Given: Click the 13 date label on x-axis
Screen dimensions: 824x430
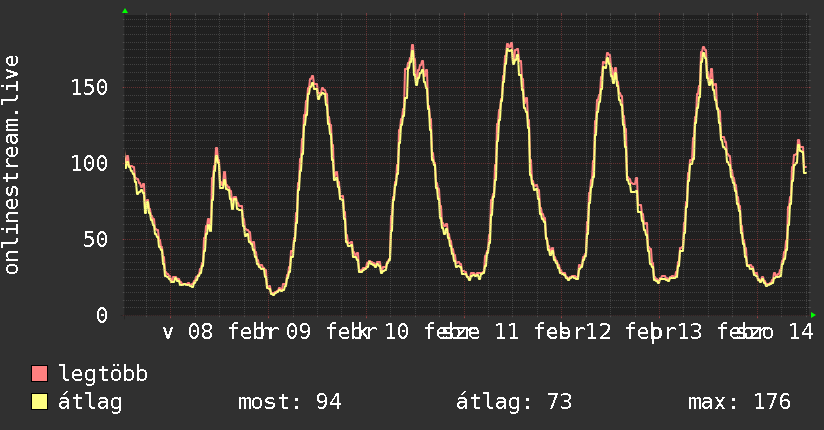Looking at the screenshot, I should (x=689, y=332).
